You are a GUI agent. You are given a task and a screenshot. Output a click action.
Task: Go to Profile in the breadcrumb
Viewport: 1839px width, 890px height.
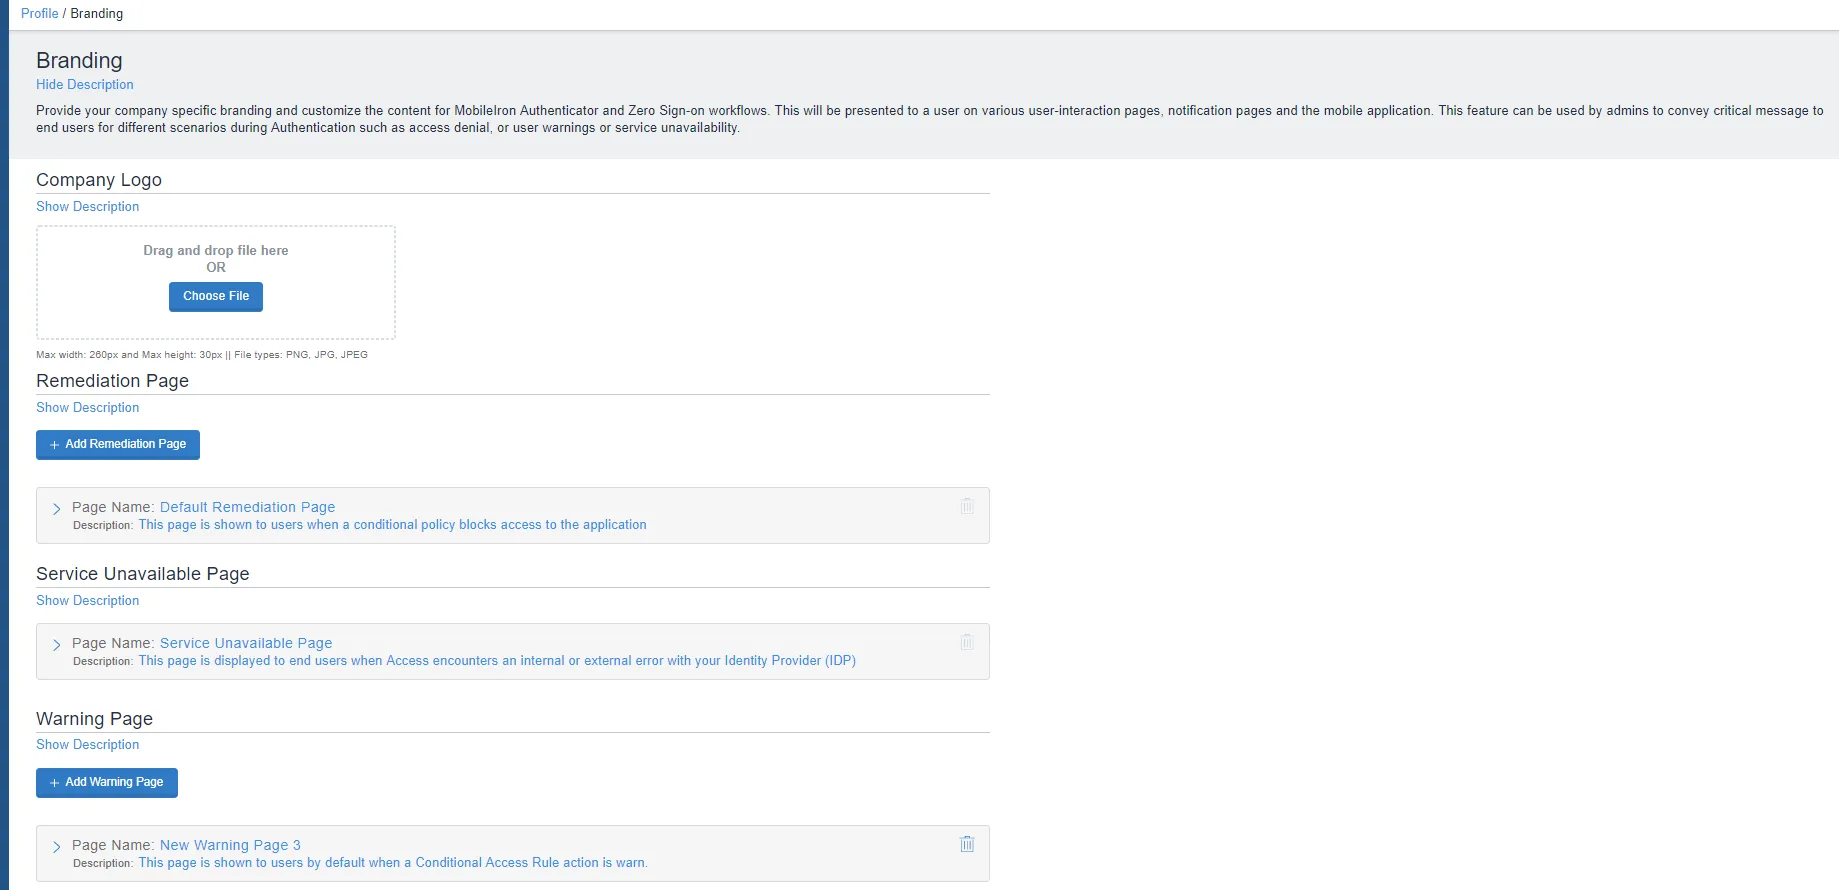pyautogui.click(x=40, y=13)
